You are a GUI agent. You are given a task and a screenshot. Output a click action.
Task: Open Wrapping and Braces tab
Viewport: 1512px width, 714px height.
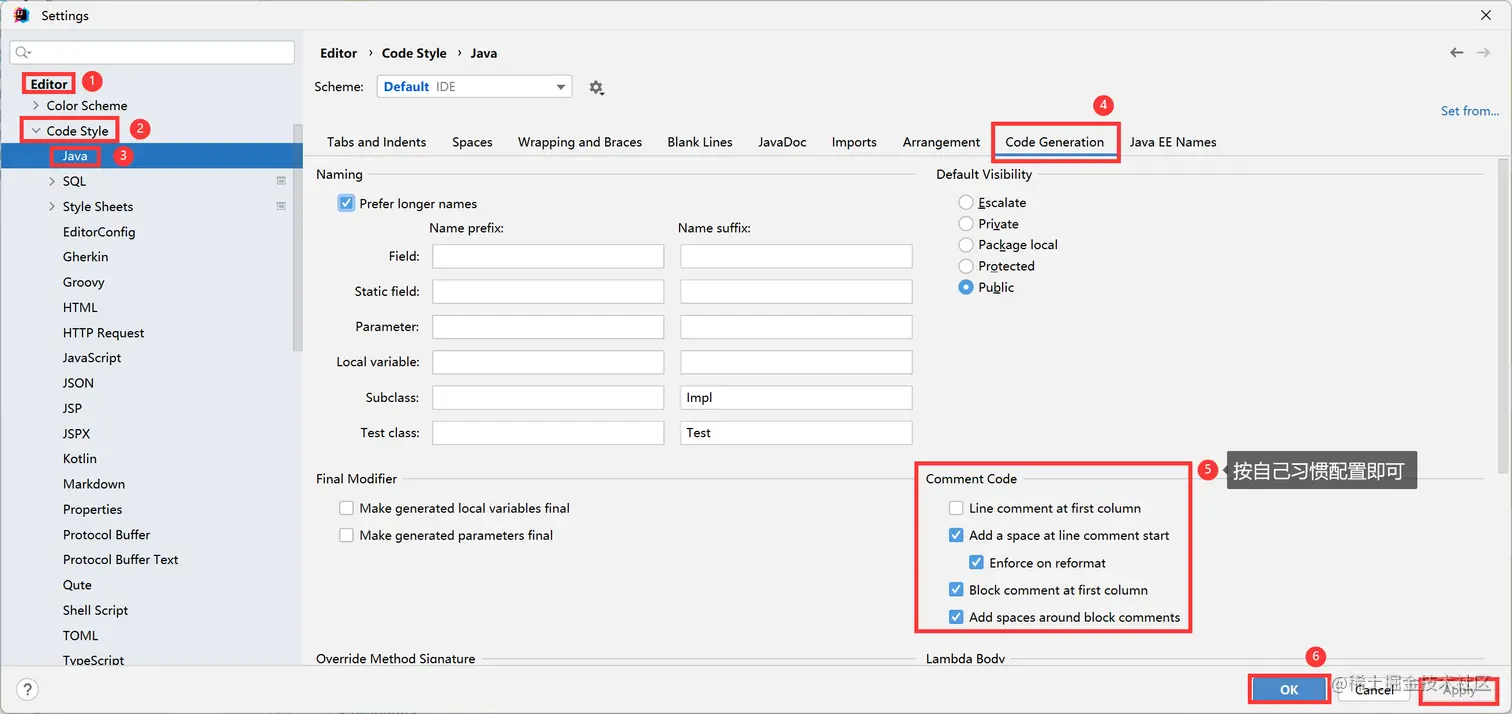(580, 142)
